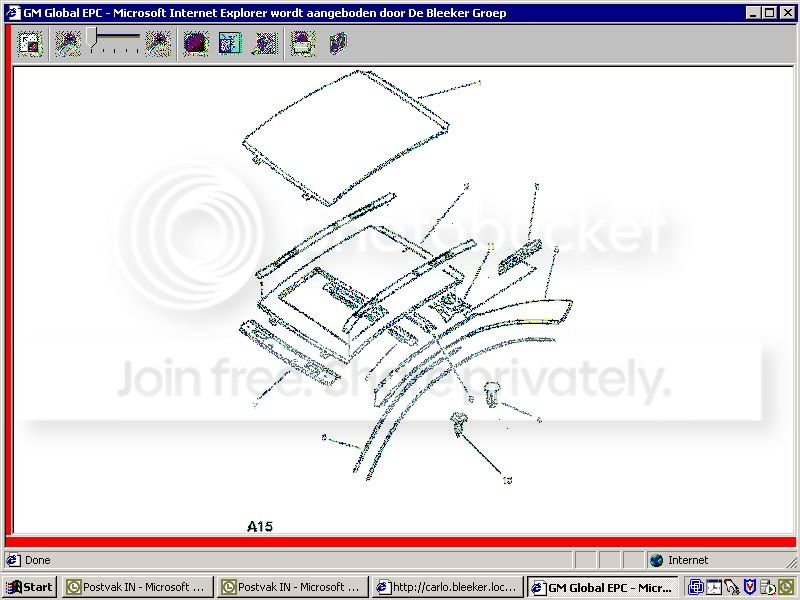Close the GM Global EPC window
The height and width of the screenshot is (600, 800).
click(x=788, y=13)
